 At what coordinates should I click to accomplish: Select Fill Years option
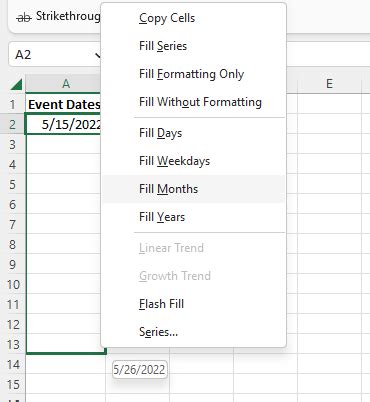[193, 217]
